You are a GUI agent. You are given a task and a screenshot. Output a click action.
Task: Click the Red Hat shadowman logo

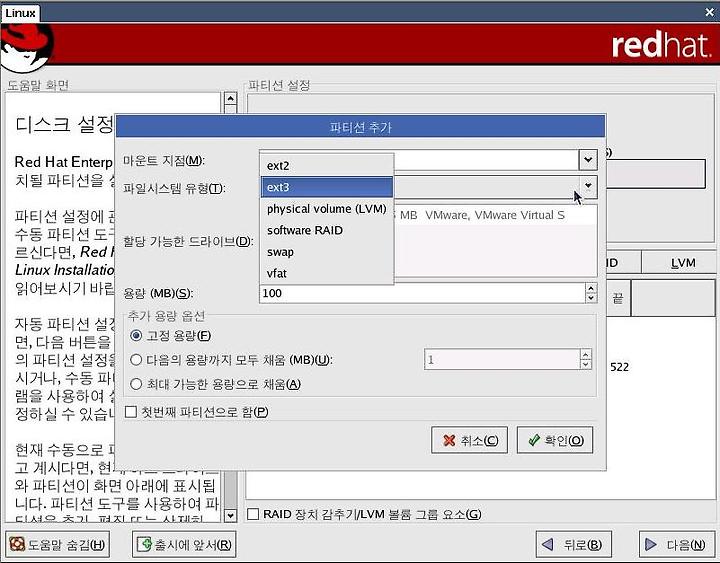(x=27, y=48)
